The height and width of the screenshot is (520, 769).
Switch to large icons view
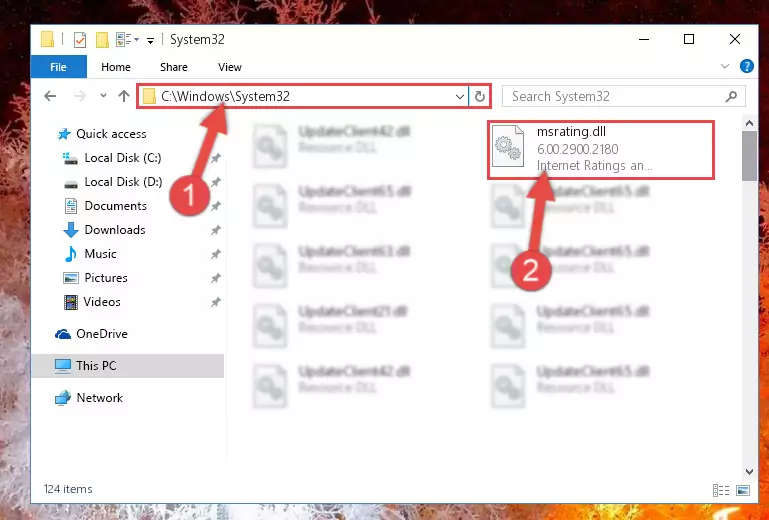pyautogui.click(x=743, y=490)
